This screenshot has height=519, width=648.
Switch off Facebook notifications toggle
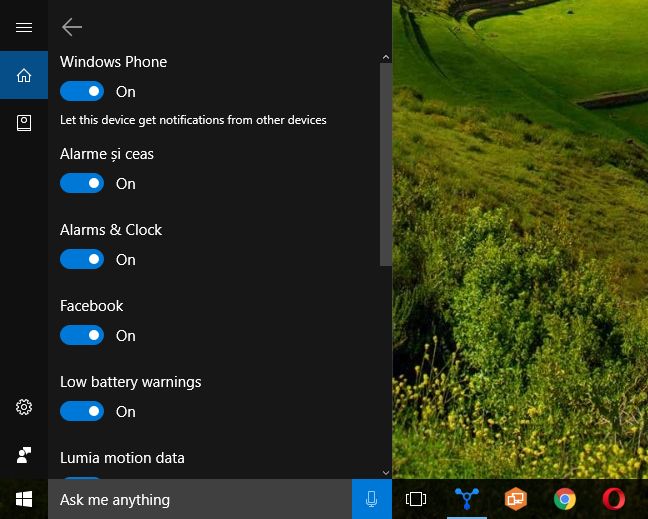(82, 335)
